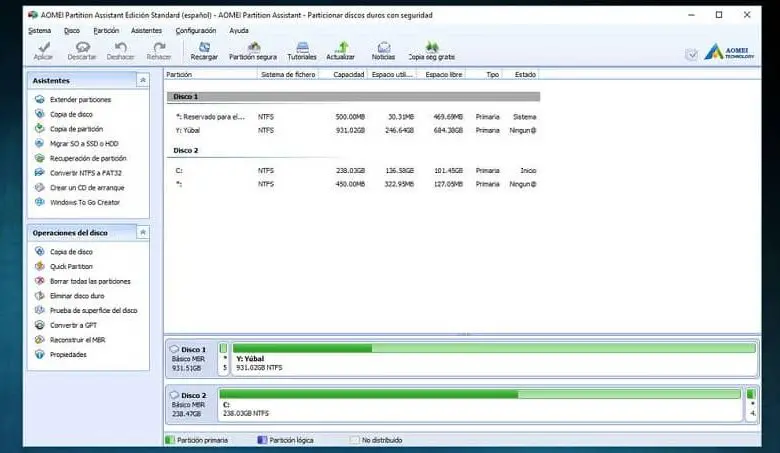Open the Tutoriales toolbar icon

click(302, 51)
